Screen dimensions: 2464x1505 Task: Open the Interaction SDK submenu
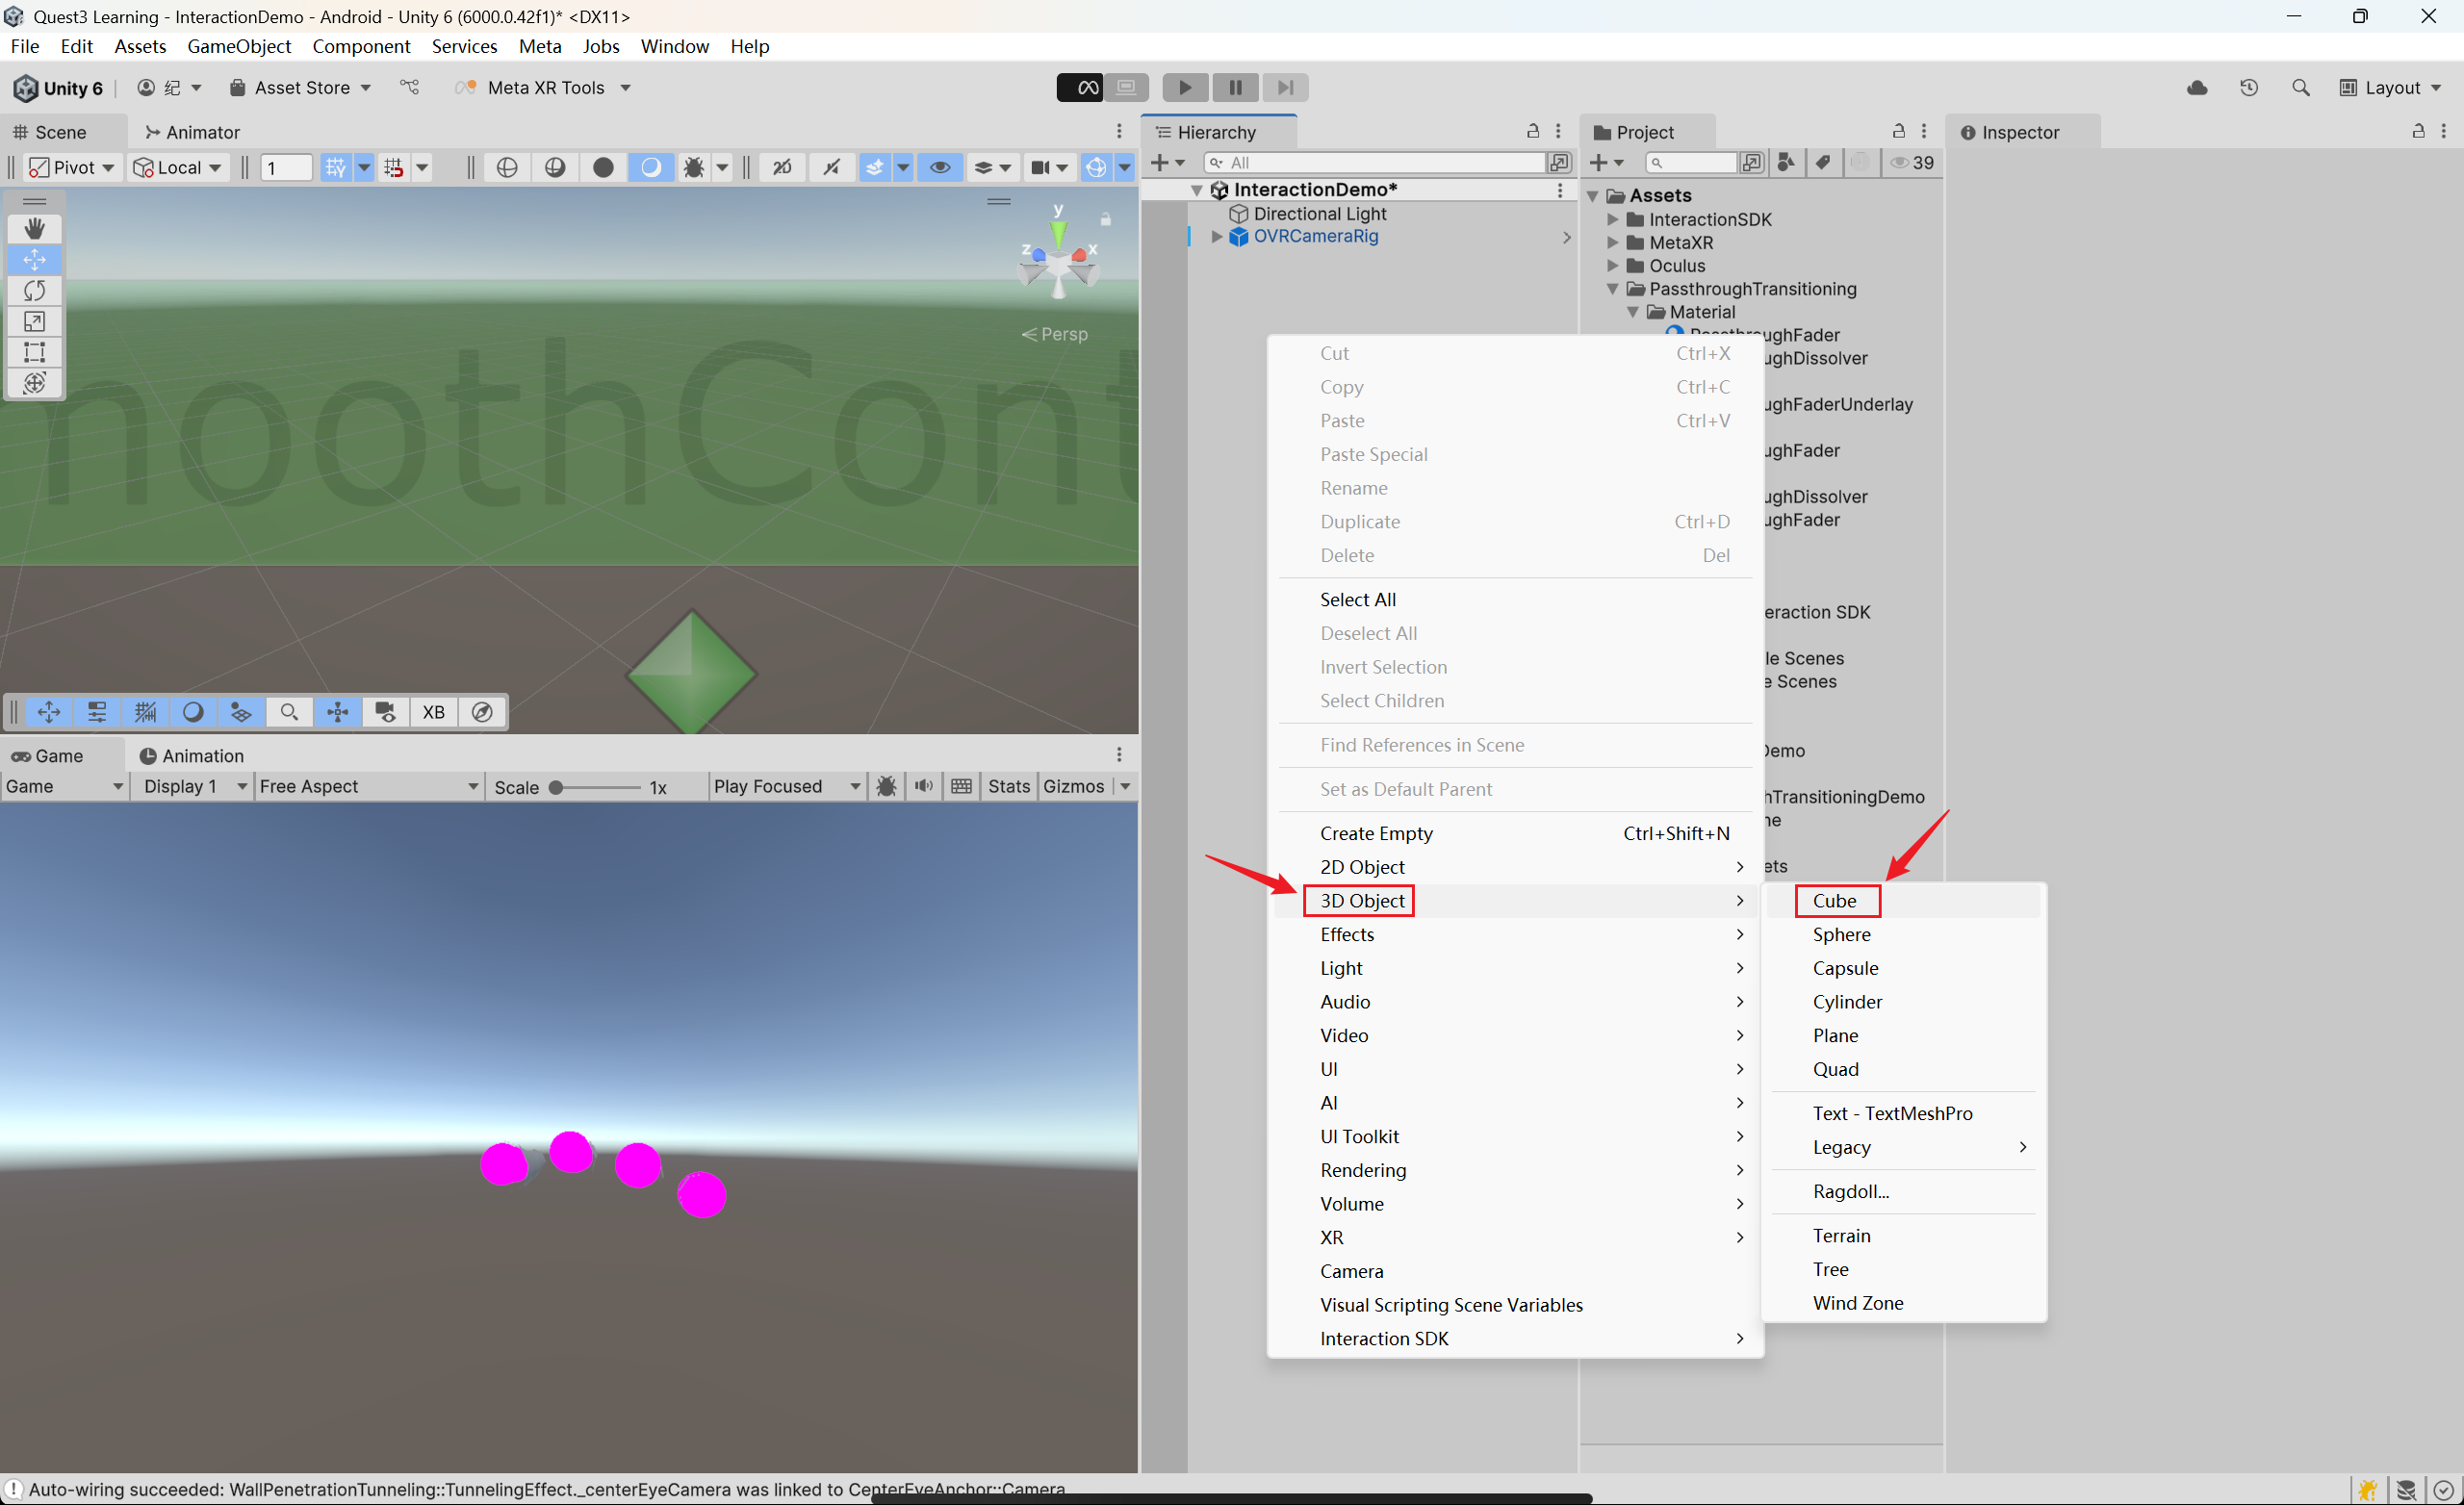(1516, 1338)
